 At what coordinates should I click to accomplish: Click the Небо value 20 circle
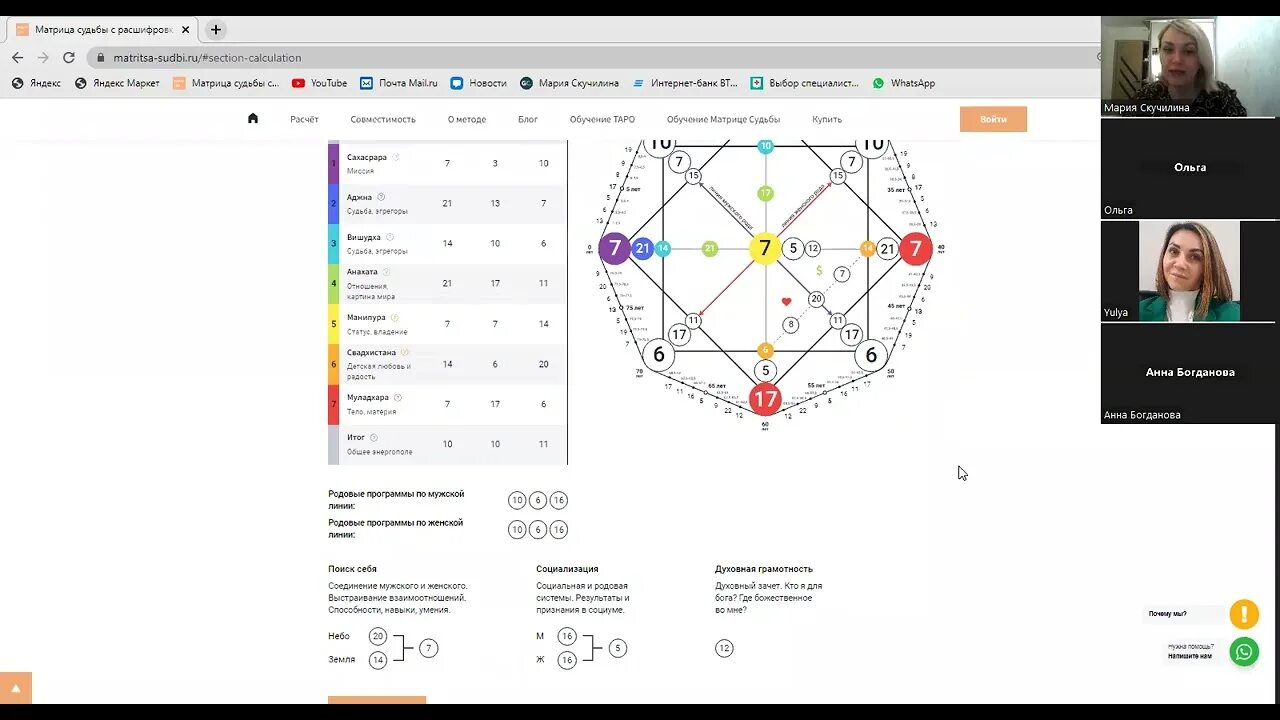(x=377, y=636)
